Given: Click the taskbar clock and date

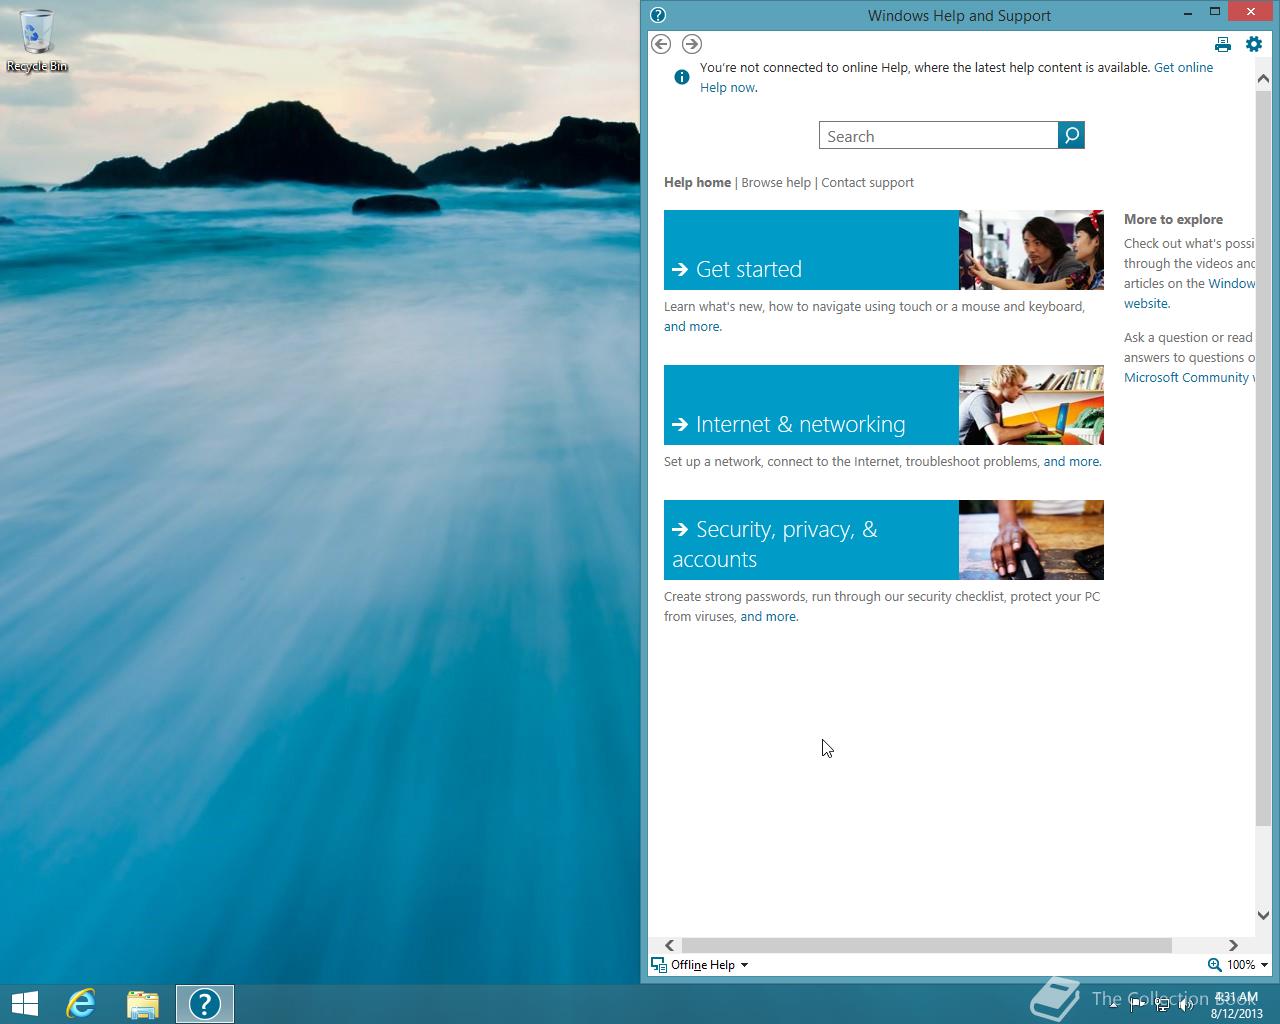Looking at the screenshot, I should (1235, 1005).
